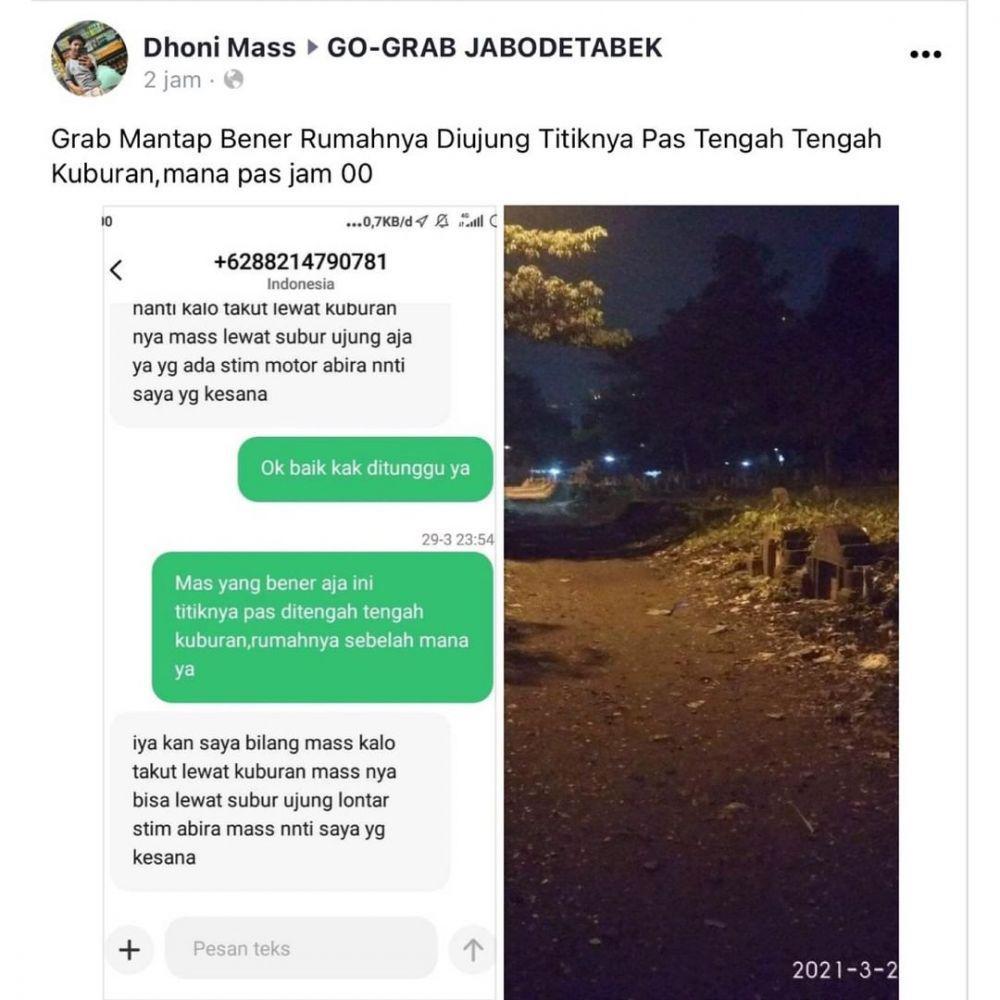Tap the Ok baik kak ditunggu ya bubble
The width and height of the screenshot is (1000, 1000).
click(365, 469)
